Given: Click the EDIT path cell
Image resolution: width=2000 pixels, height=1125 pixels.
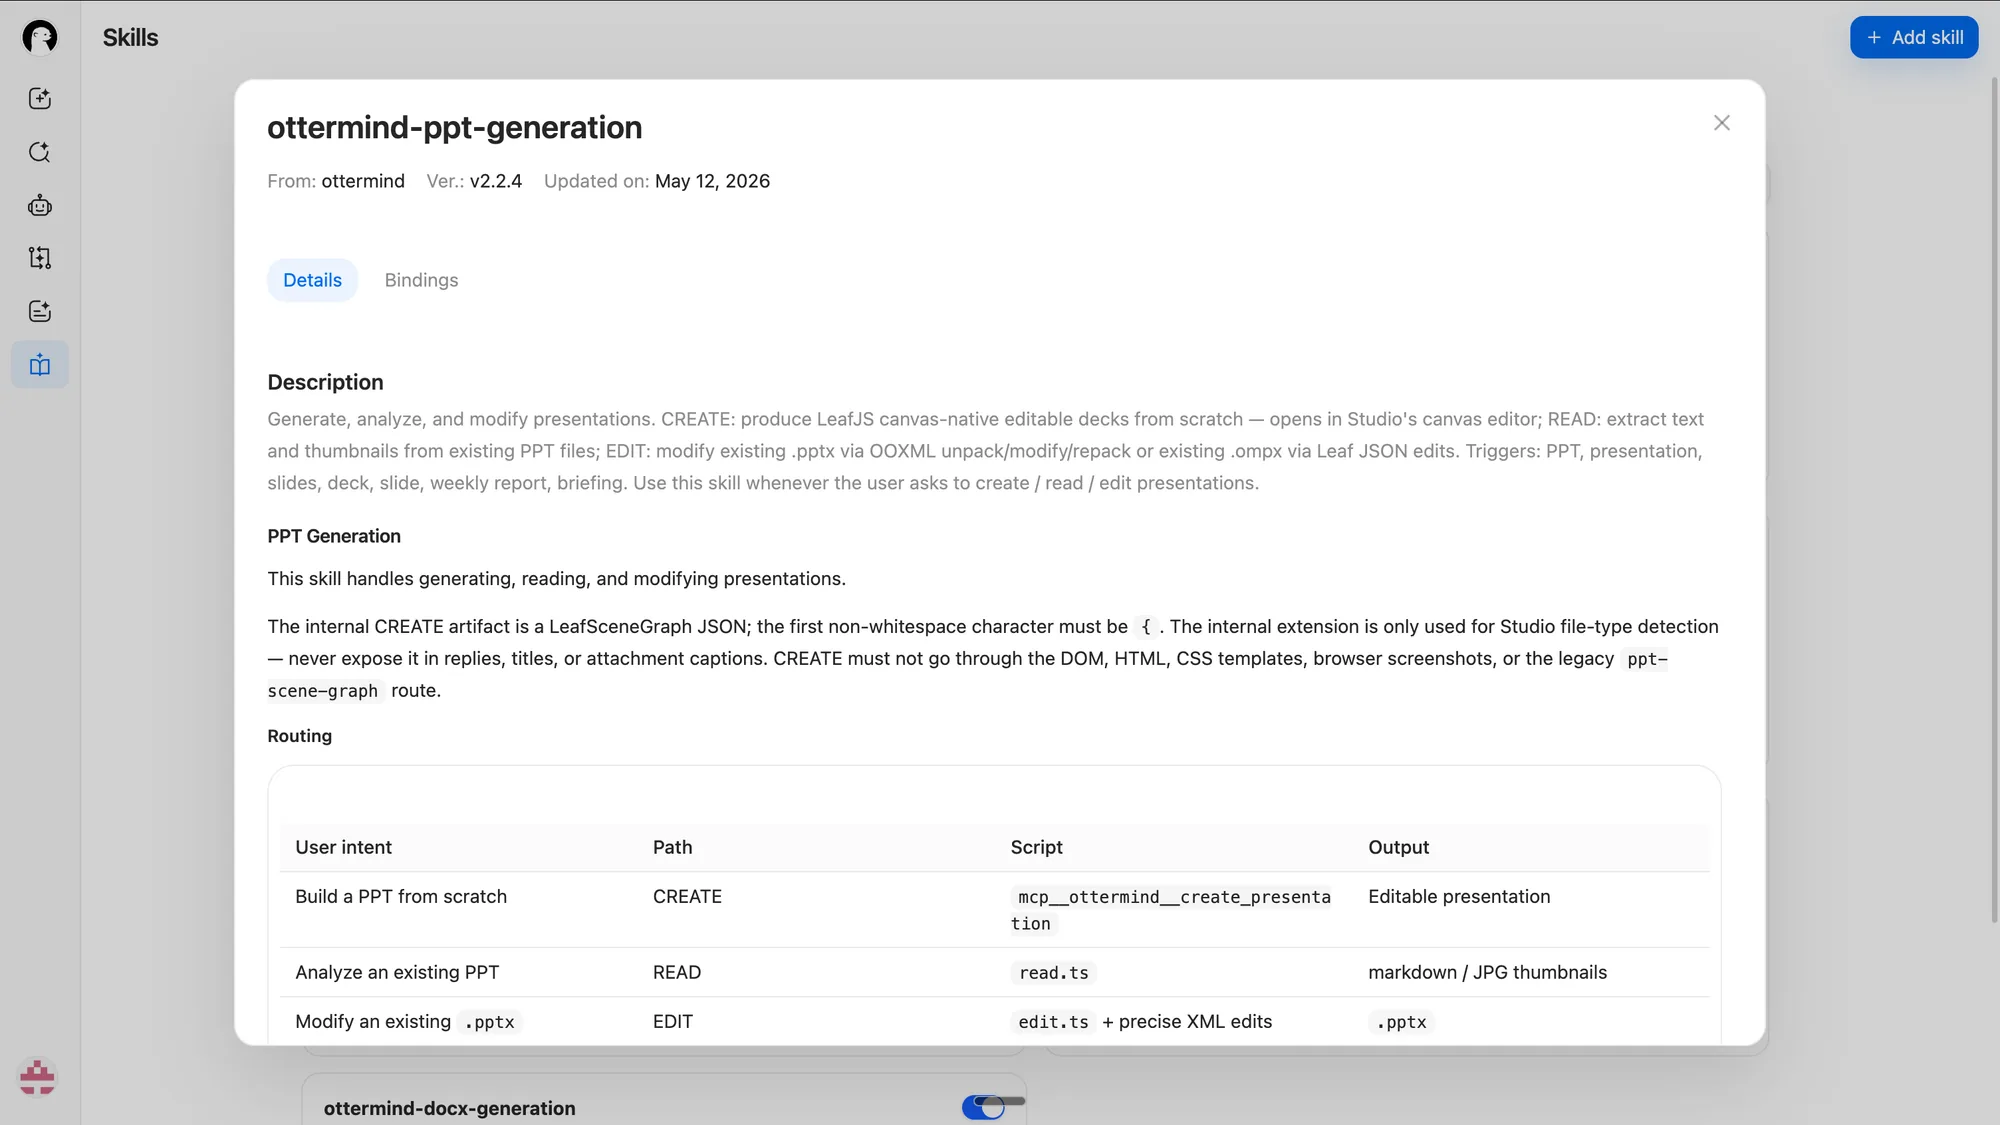Looking at the screenshot, I should (x=673, y=1022).
